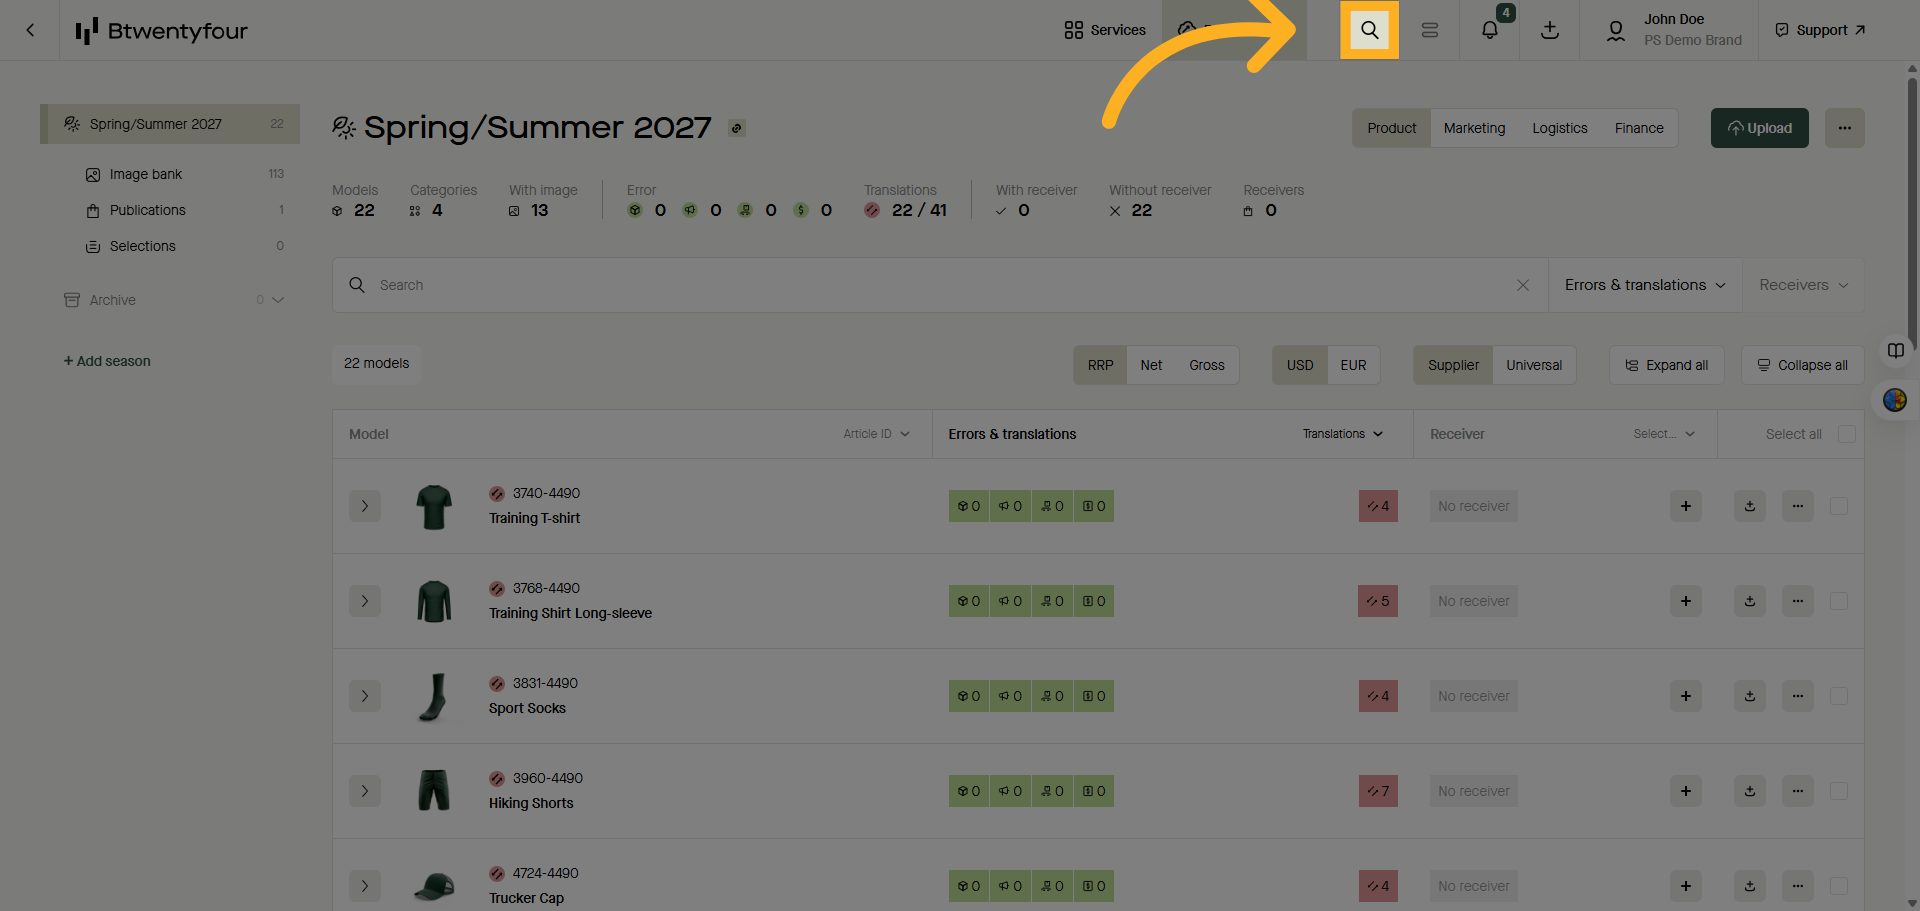Select the Training T-shirt row checkbox
Viewport: 1920px width, 911px height.
(1839, 506)
